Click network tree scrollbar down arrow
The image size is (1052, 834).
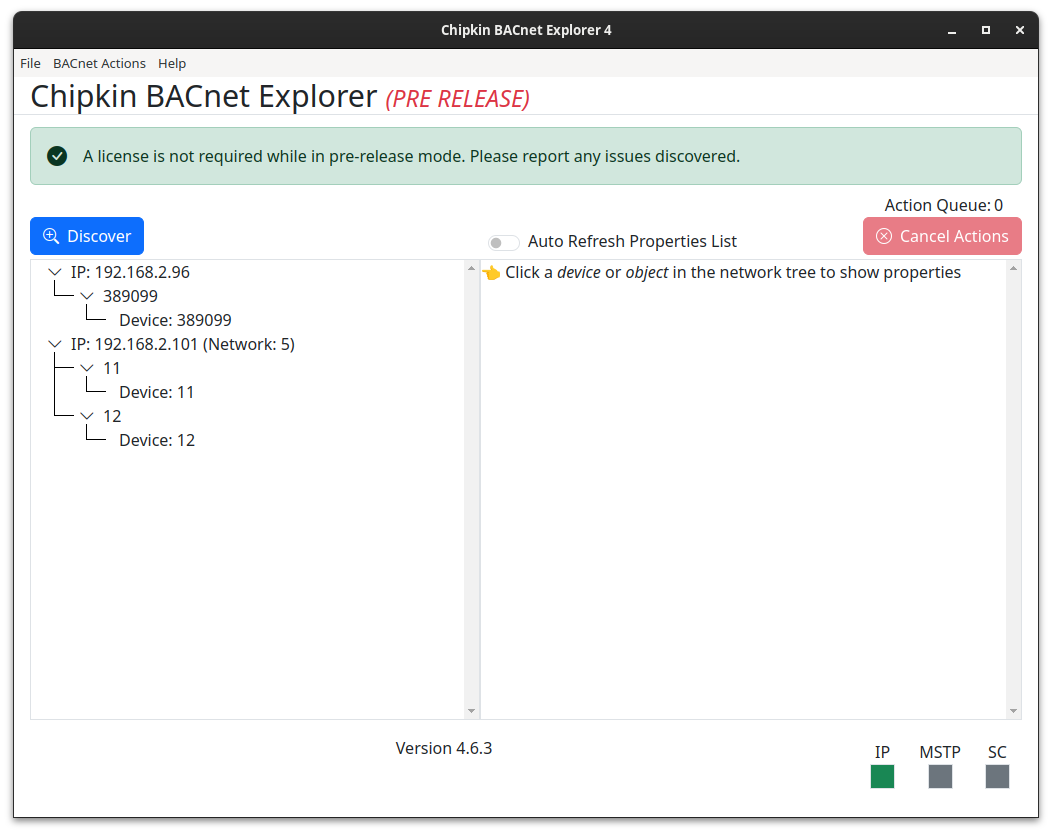click(x=471, y=711)
